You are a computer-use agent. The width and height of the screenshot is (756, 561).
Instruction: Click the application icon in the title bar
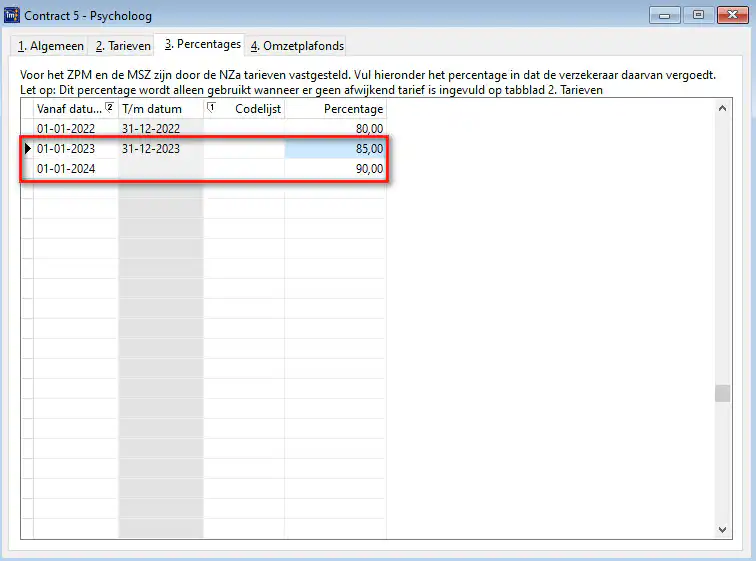(12, 15)
